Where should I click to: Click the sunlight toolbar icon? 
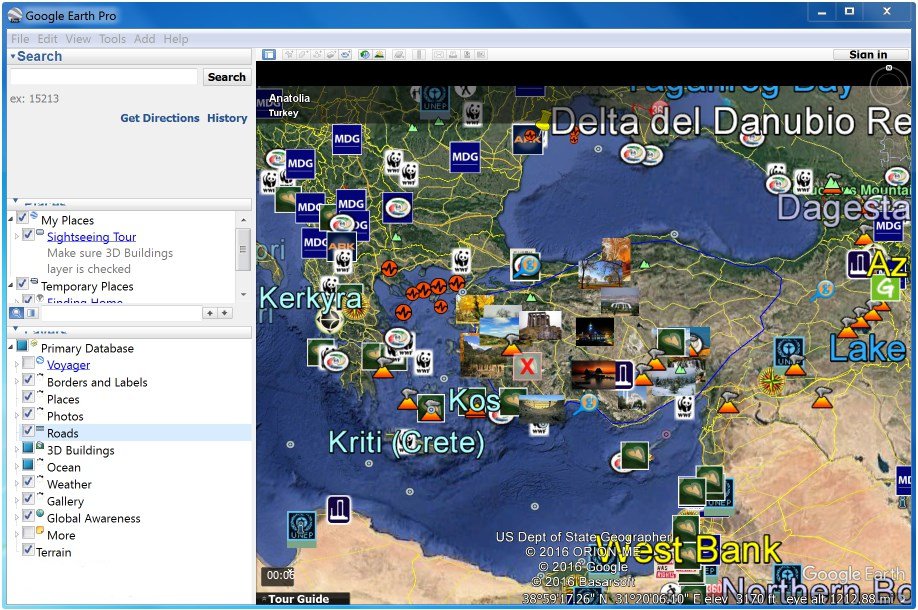pyautogui.click(x=380, y=55)
